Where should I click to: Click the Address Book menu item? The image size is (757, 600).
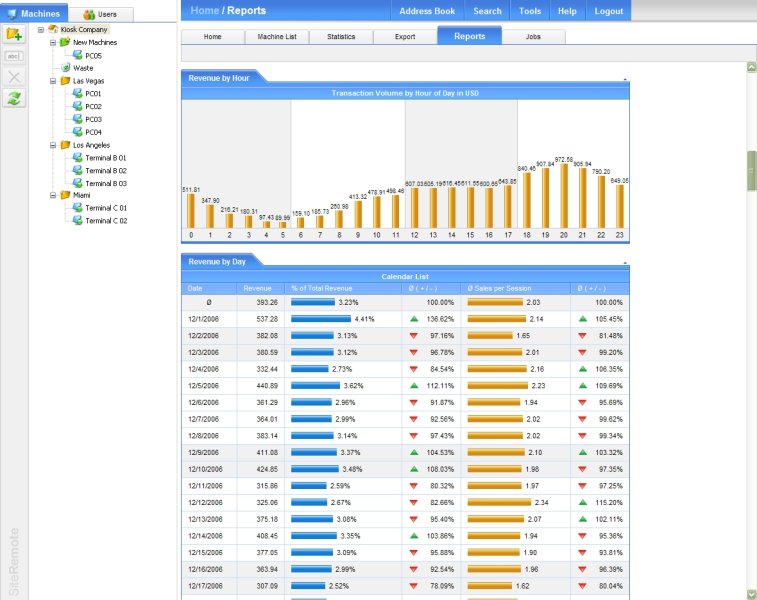tap(427, 11)
